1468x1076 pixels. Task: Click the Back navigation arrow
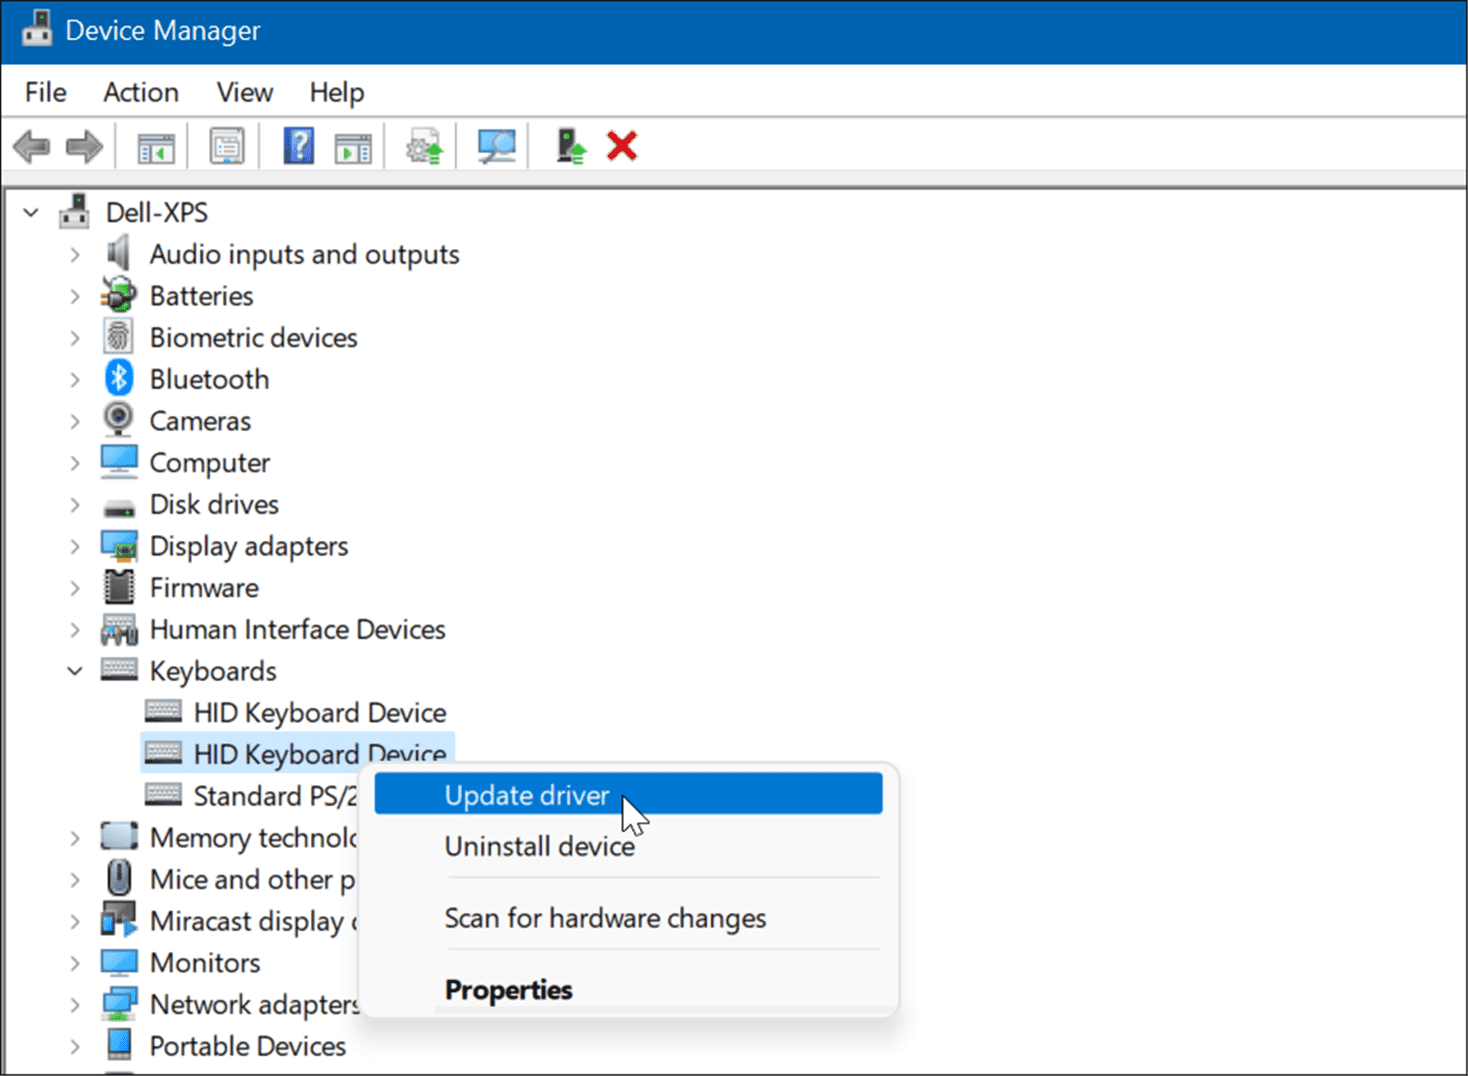(x=32, y=146)
